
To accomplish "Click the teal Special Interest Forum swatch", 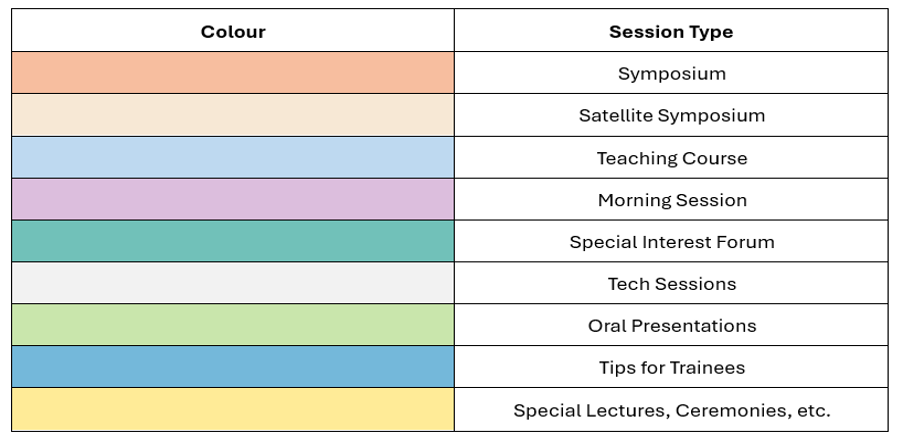I will 233,241.
